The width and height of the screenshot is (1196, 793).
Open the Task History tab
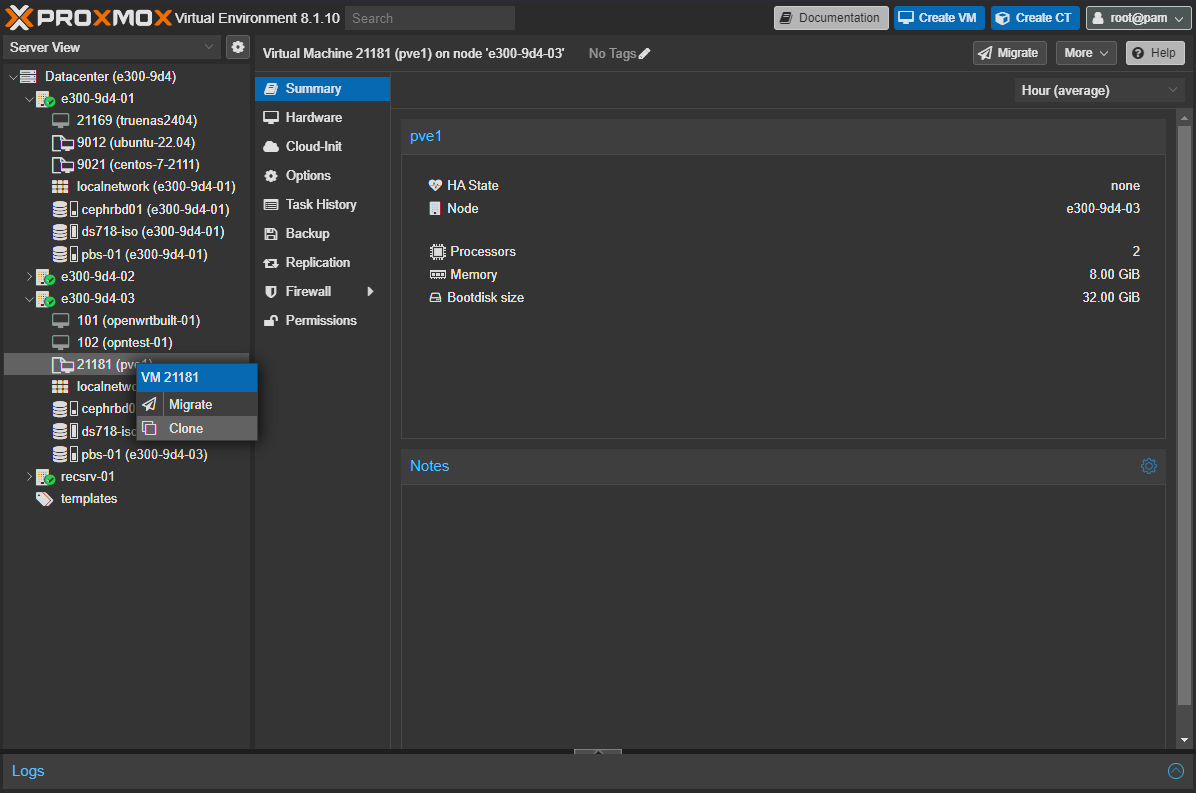tap(323, 204)
